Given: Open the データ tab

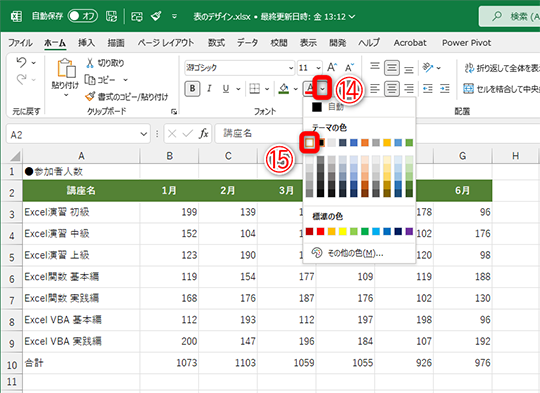Looking at the screenshot, I should (247, 43).
